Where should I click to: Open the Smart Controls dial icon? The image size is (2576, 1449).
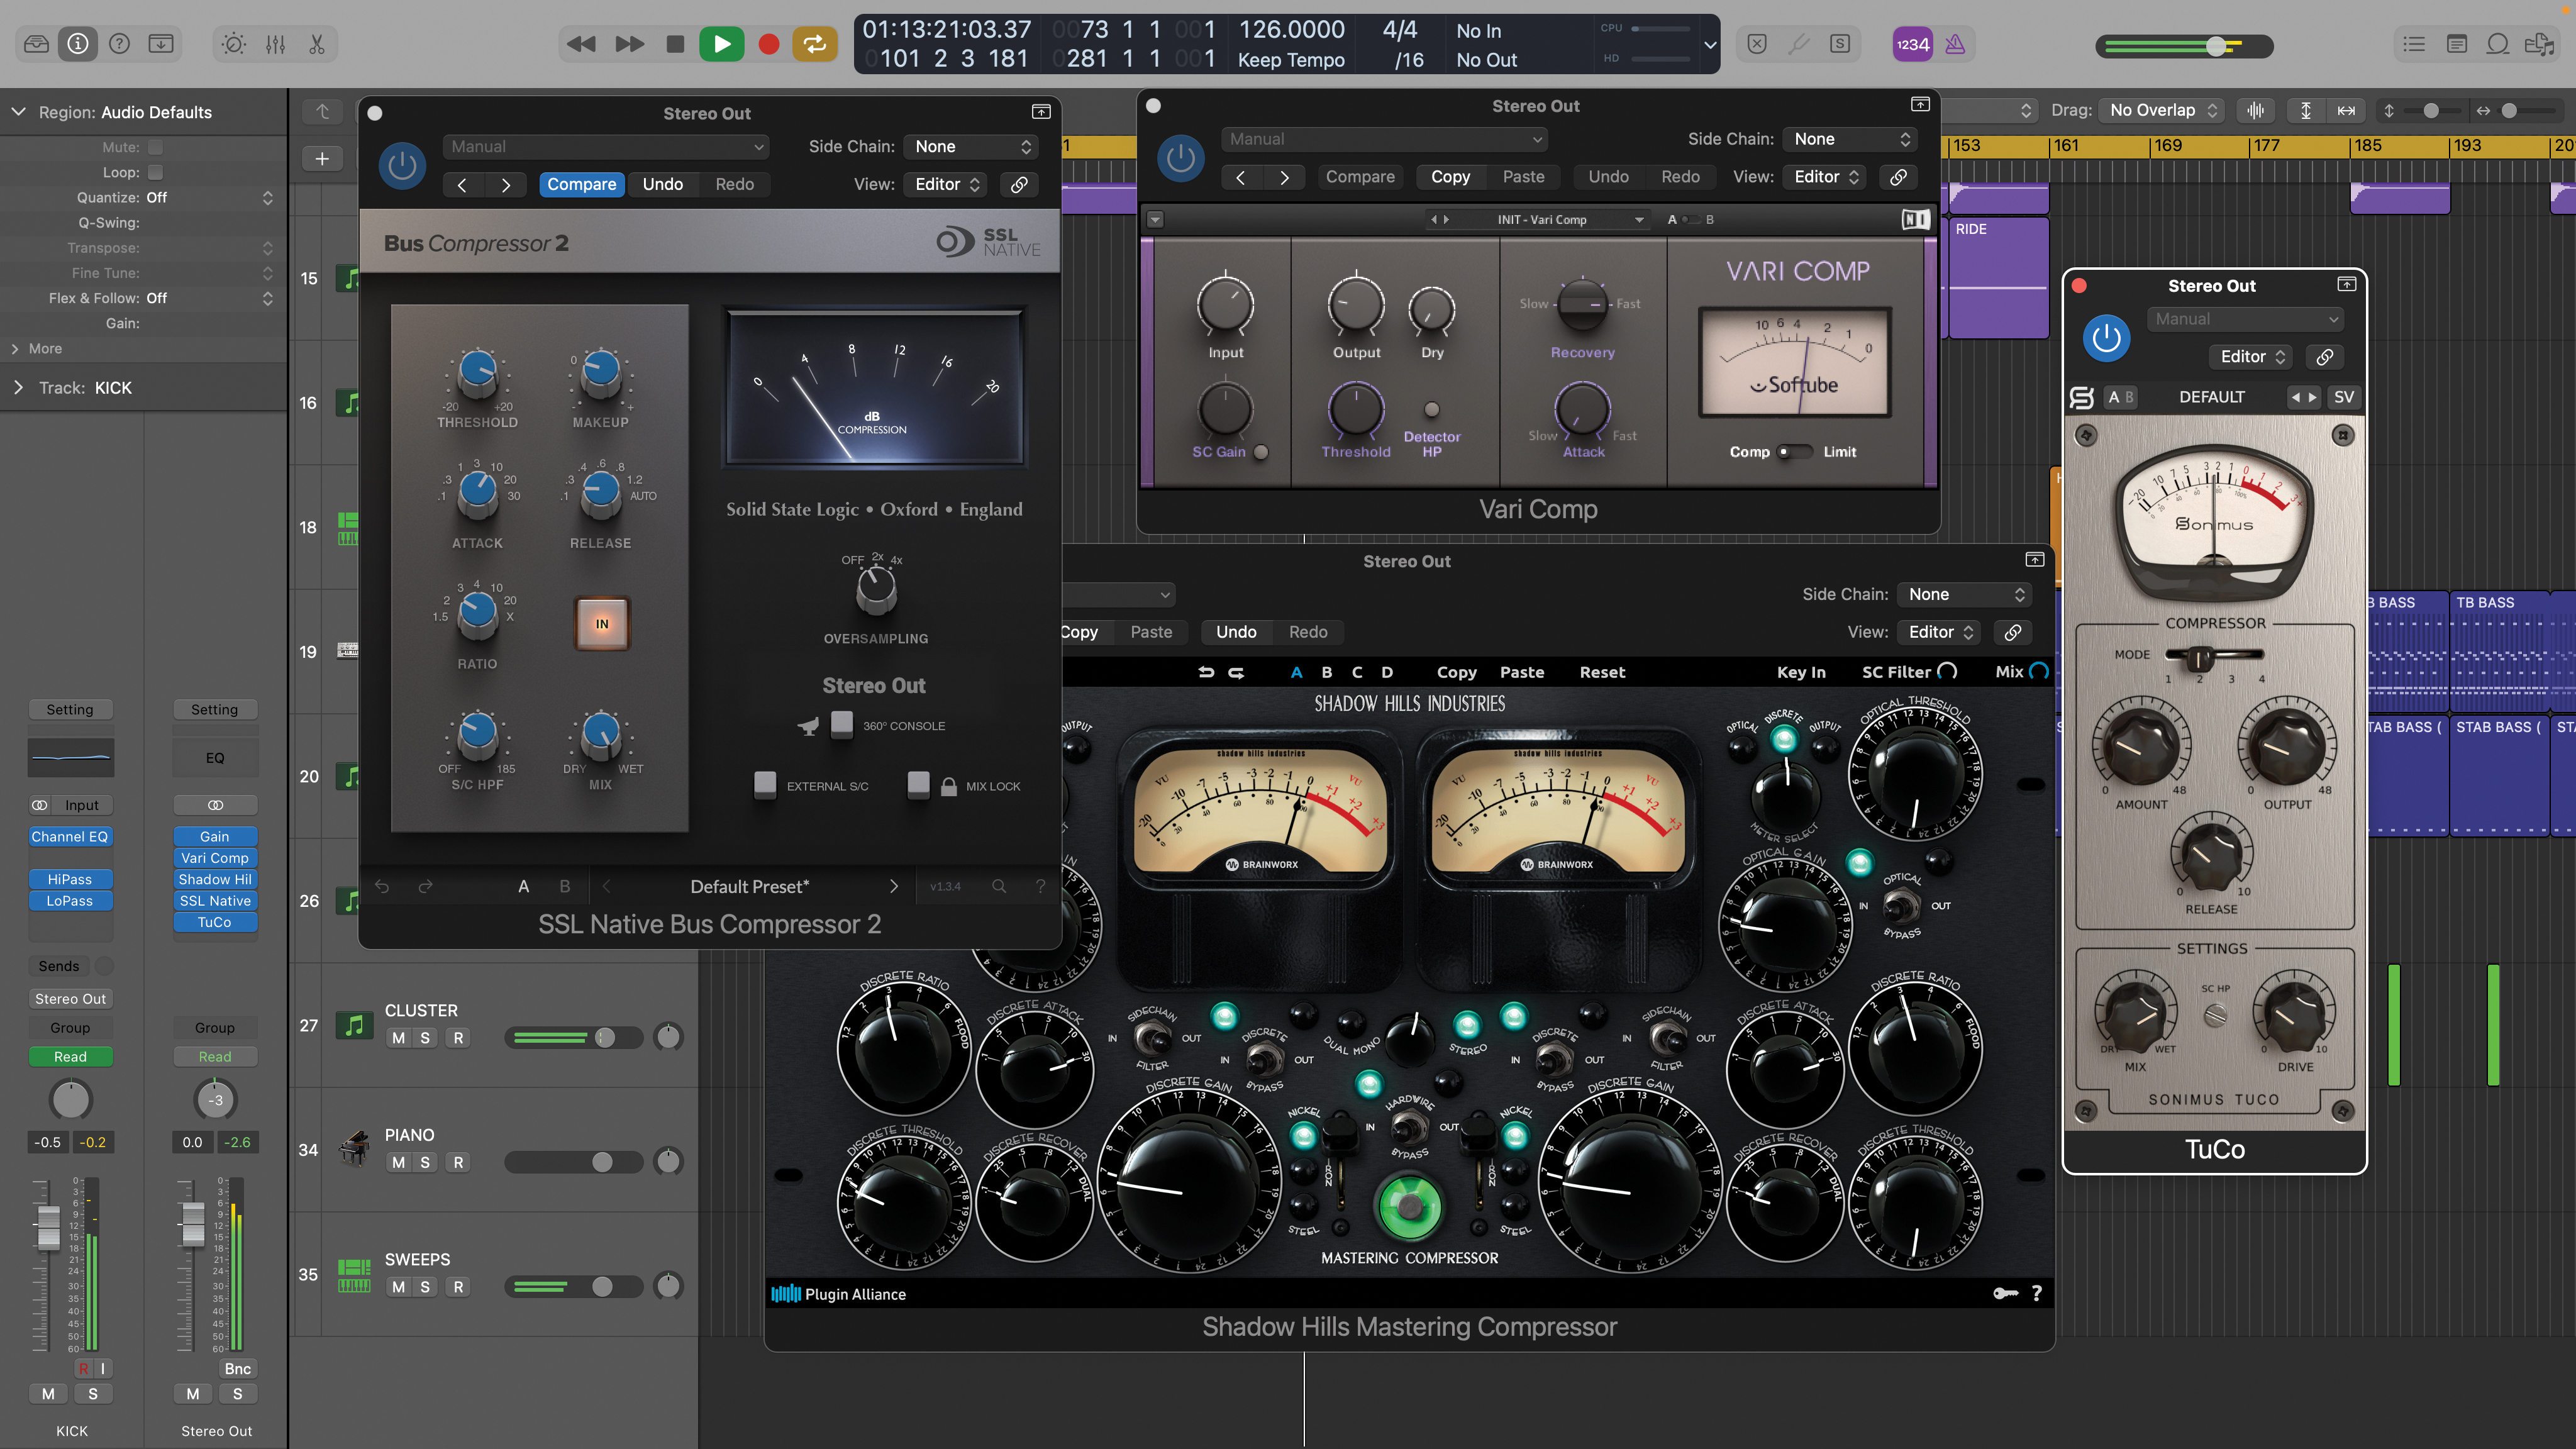point(233,44)
